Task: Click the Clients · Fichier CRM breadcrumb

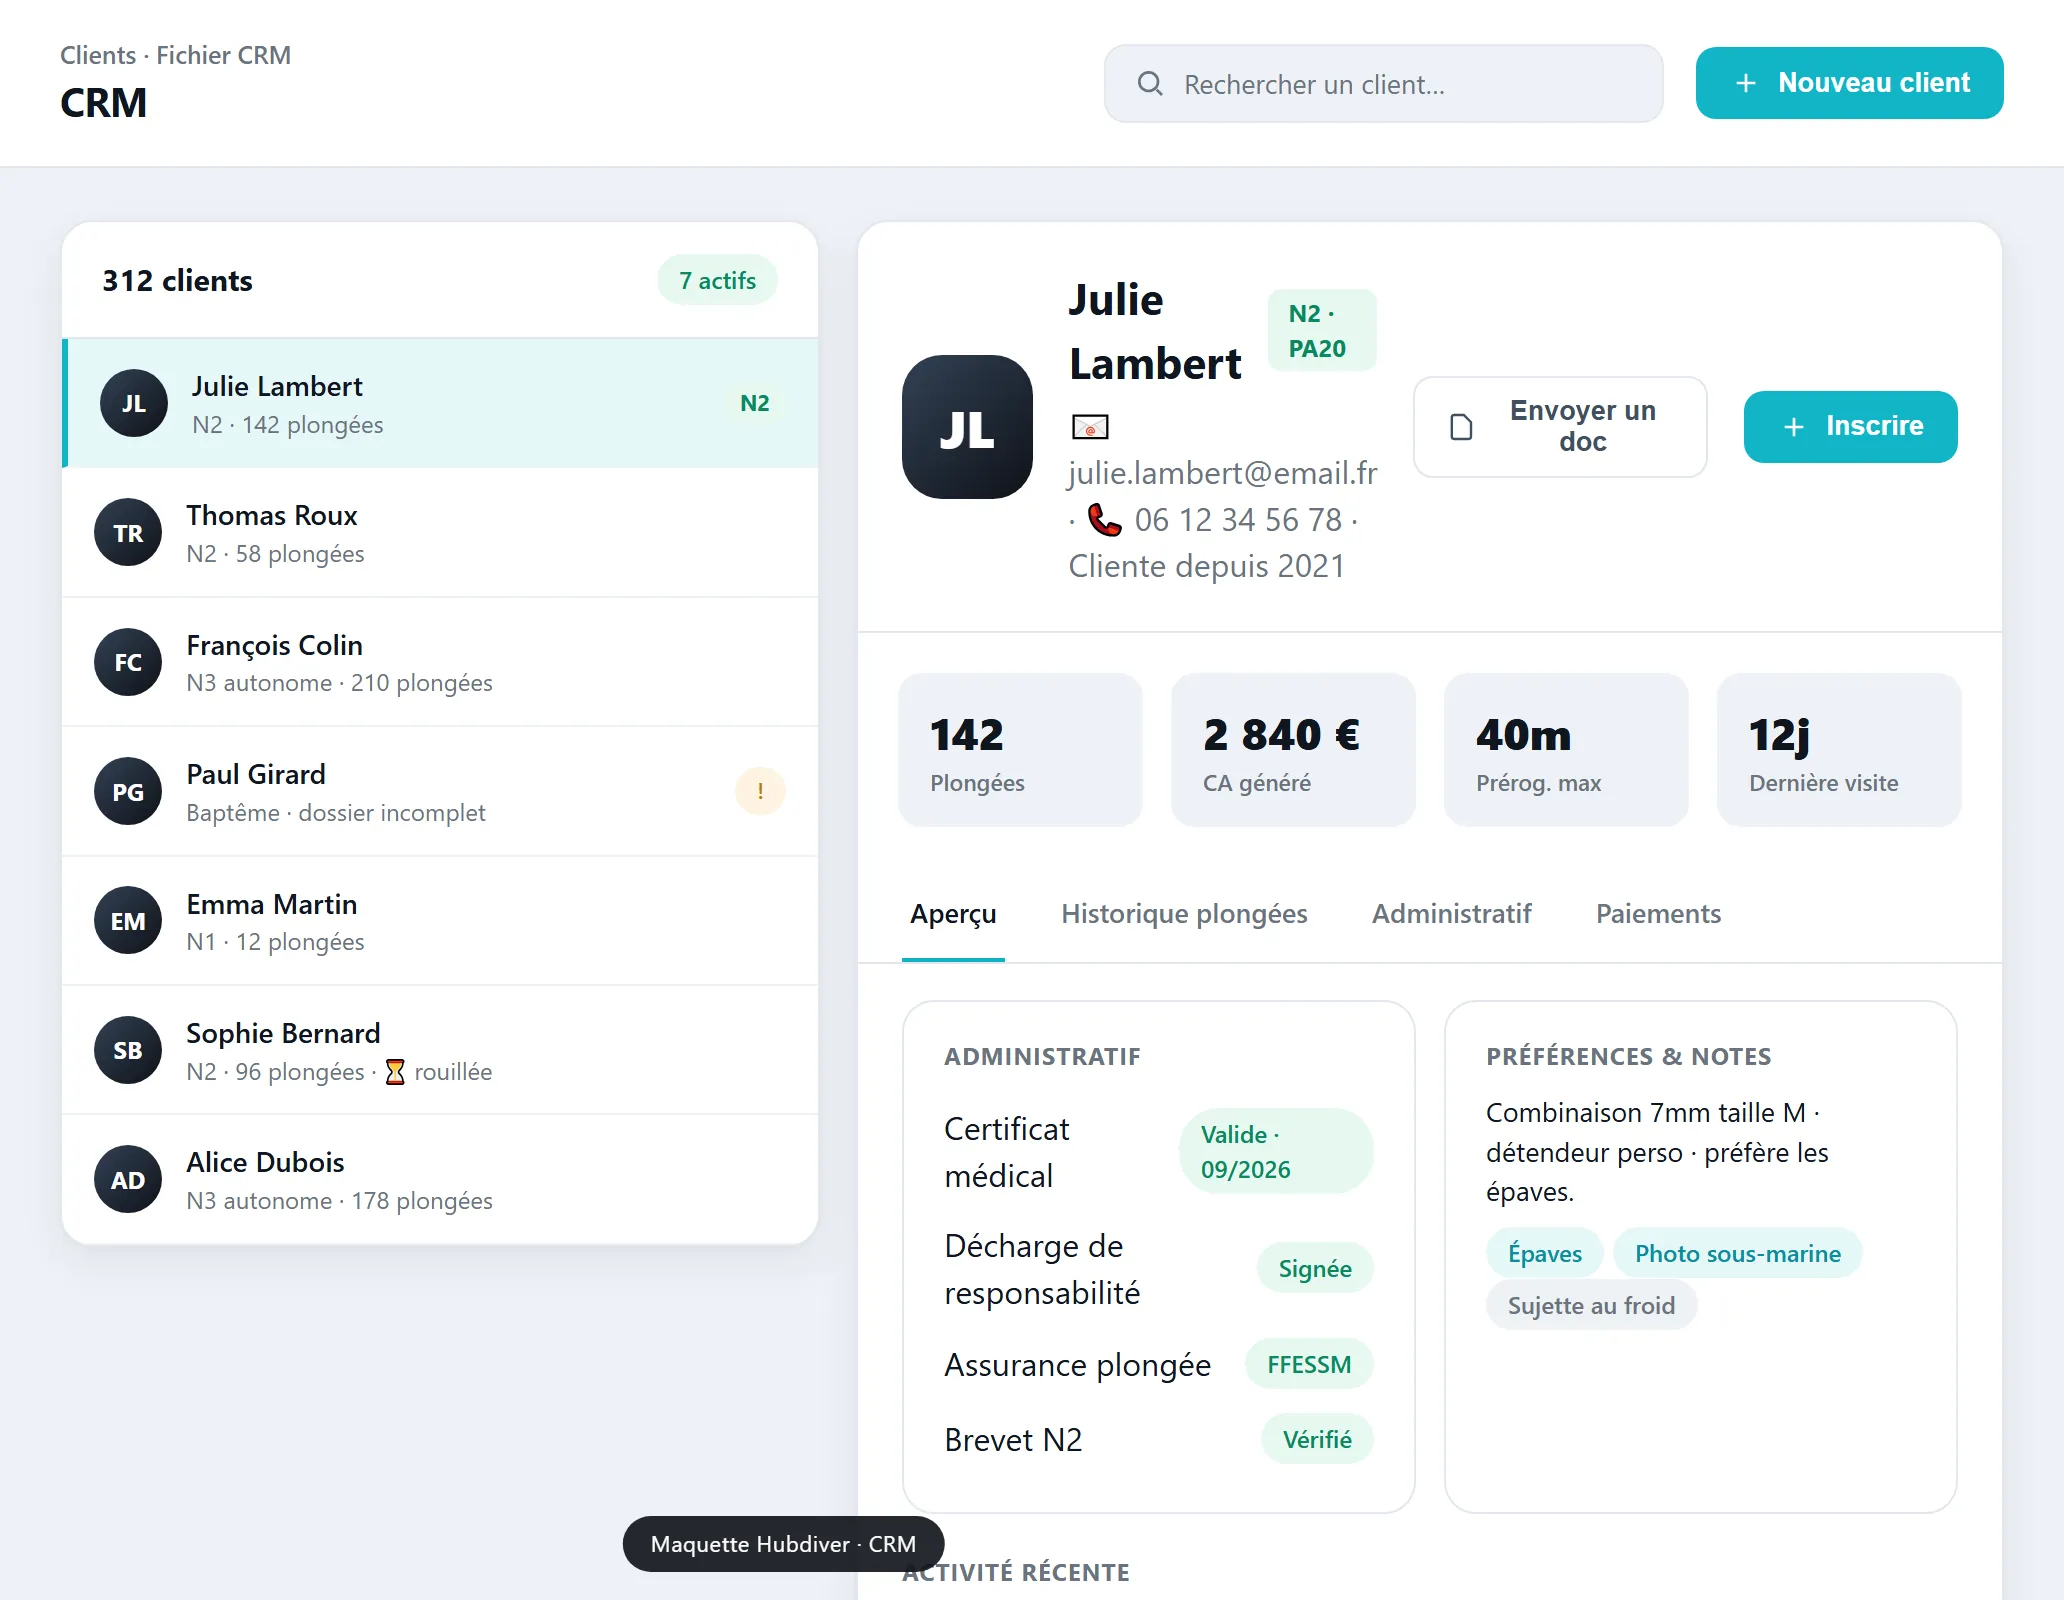Action: [x=175, y=55]
